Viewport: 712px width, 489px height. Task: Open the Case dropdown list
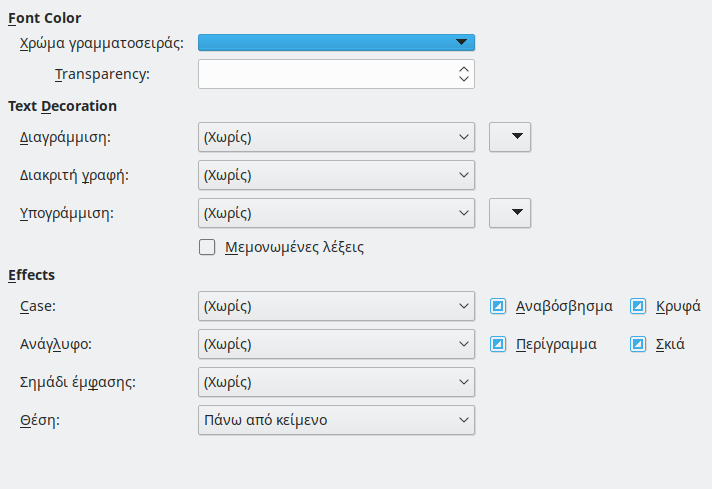click(336, 306)
